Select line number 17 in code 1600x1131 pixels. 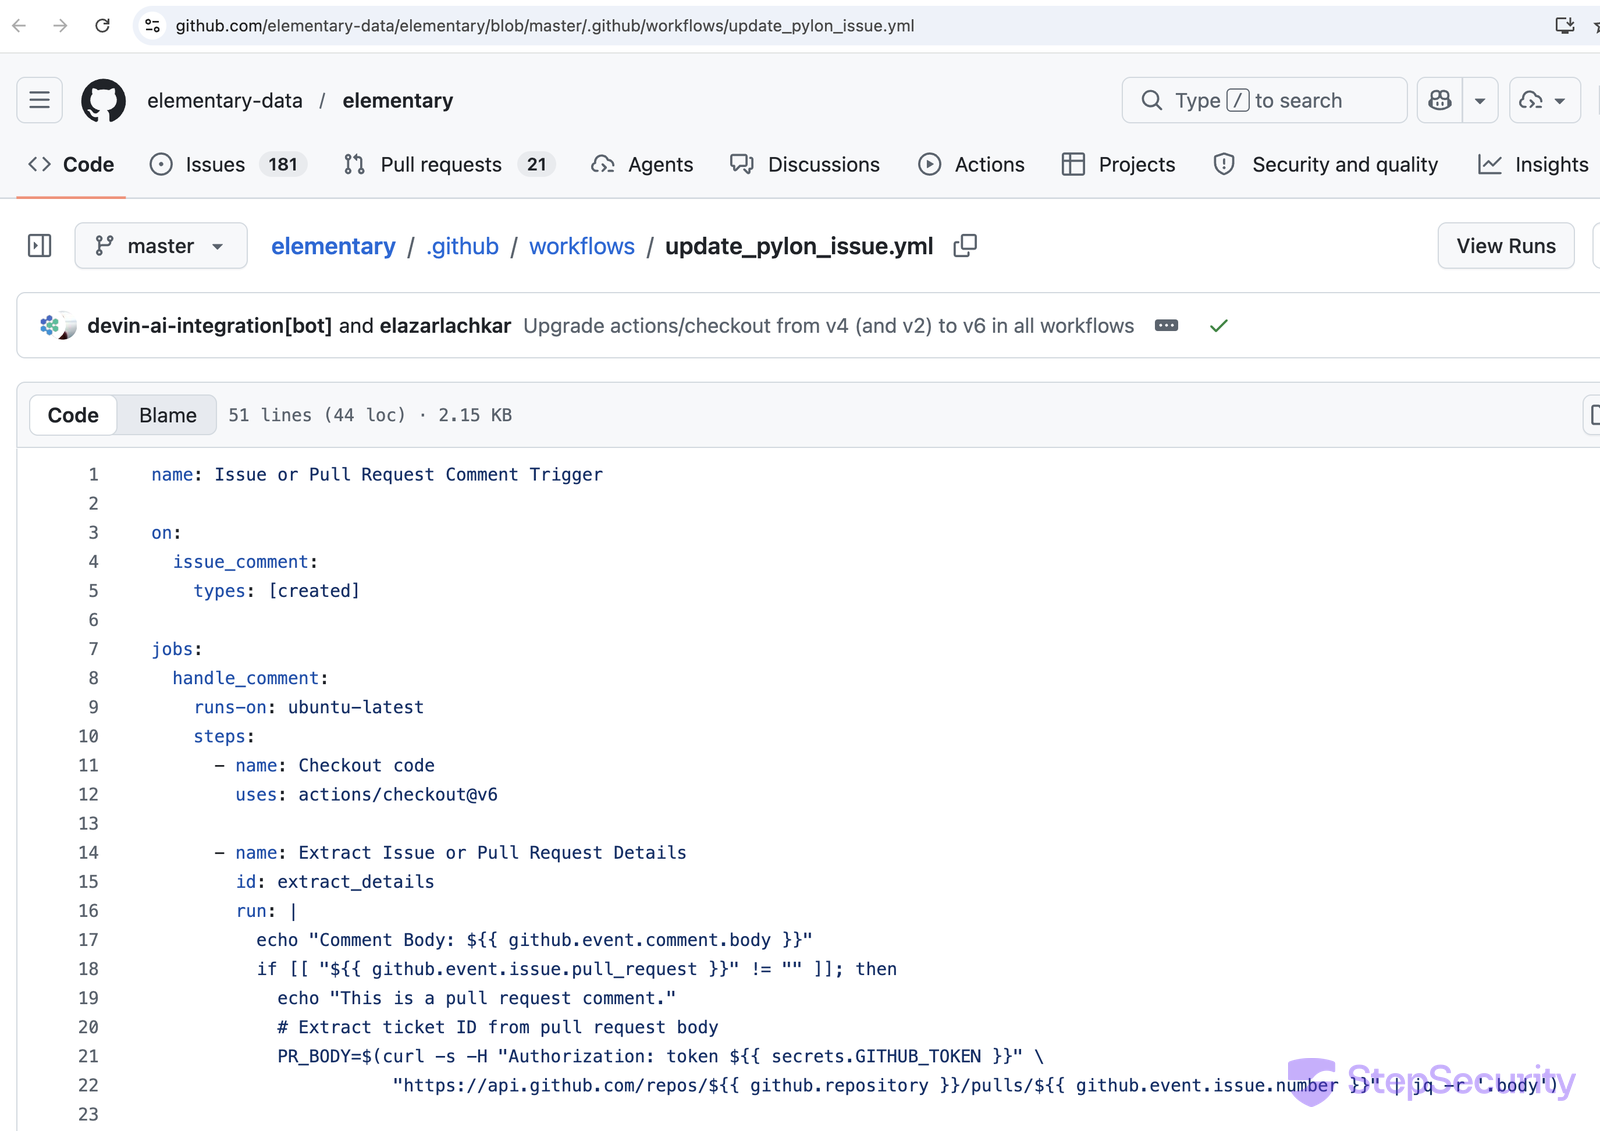tap(88, 940)
